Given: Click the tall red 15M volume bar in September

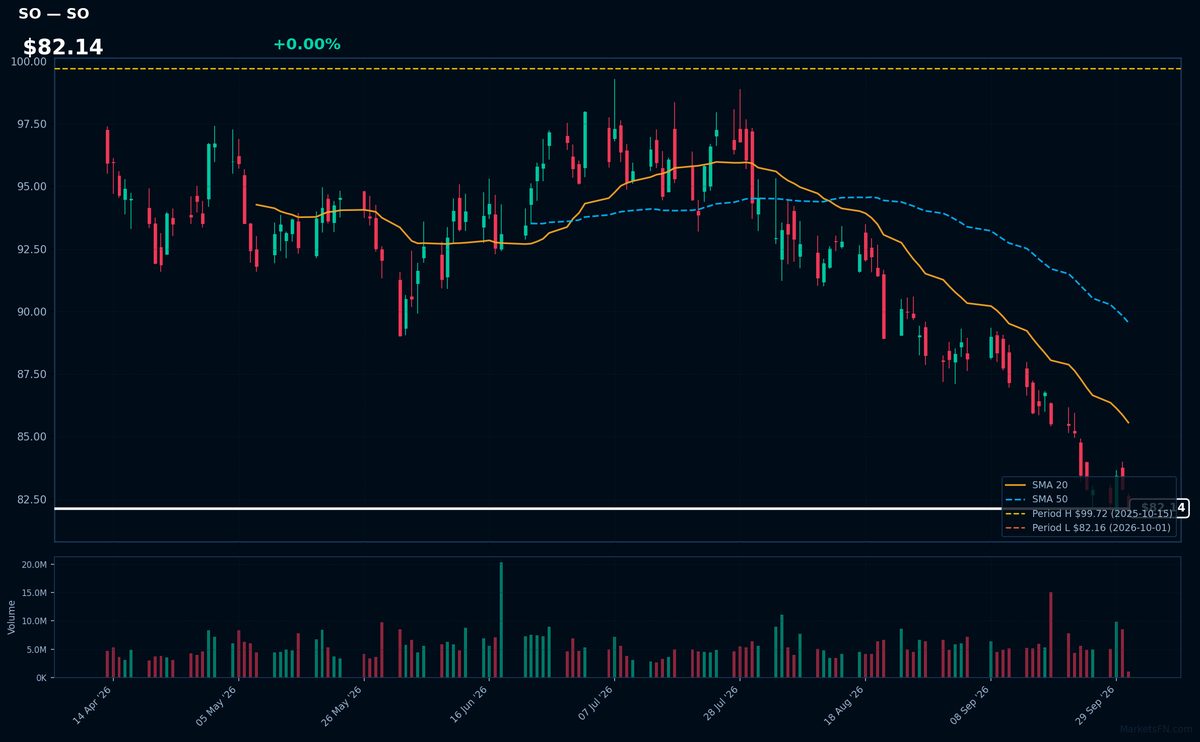Looking at the screenshot, I should pyautogui.click(x=1051, y=635).
